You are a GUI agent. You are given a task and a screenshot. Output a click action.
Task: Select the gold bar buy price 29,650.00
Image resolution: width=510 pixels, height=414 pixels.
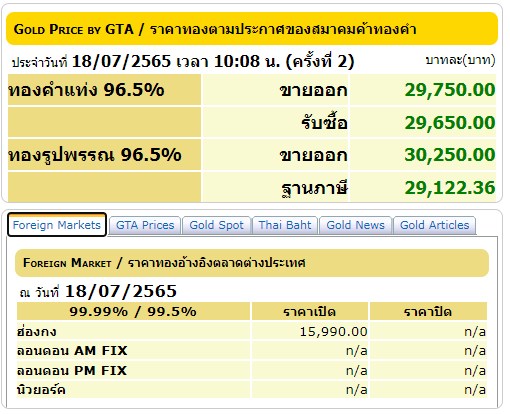[x=450, y=122]
